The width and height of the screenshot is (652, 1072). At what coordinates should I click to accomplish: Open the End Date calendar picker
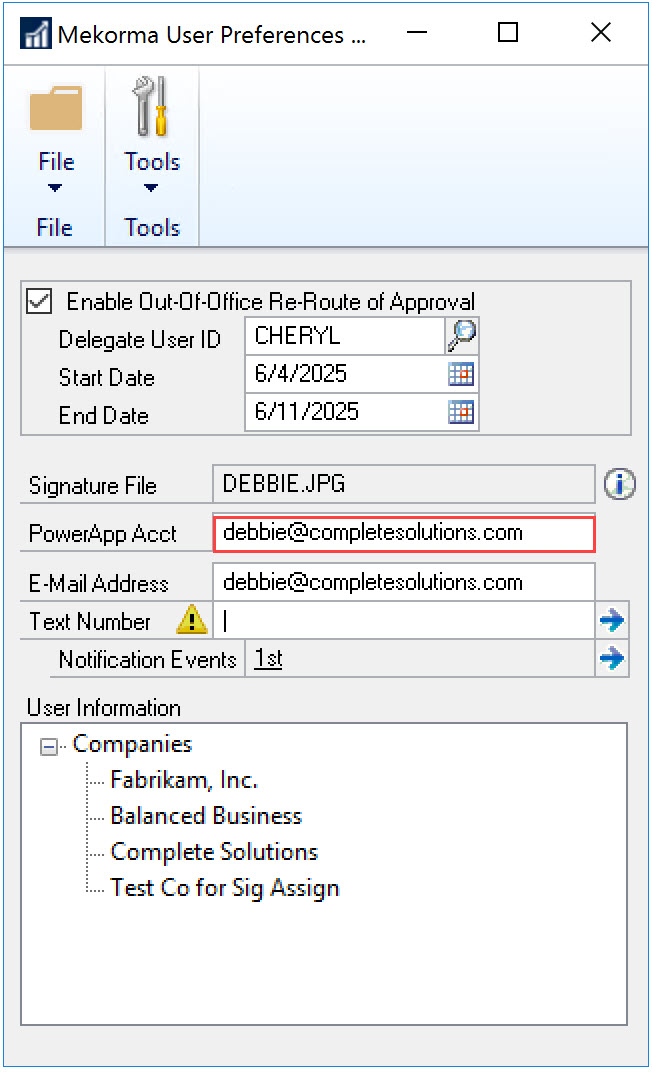461,412
